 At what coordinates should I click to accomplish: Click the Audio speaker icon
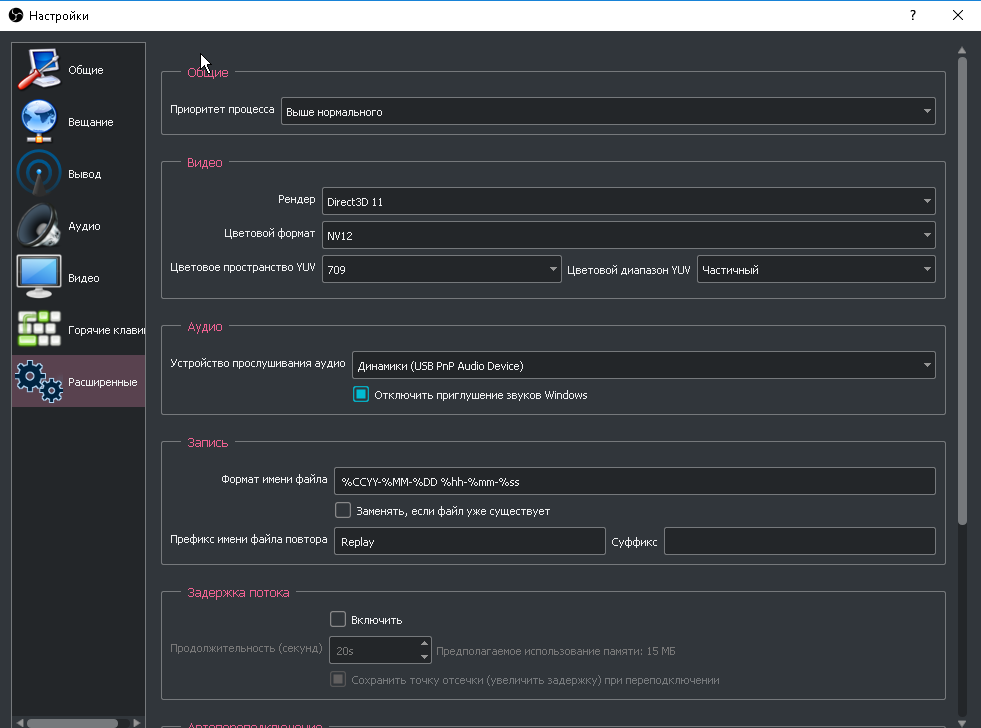tap(39, 225)
